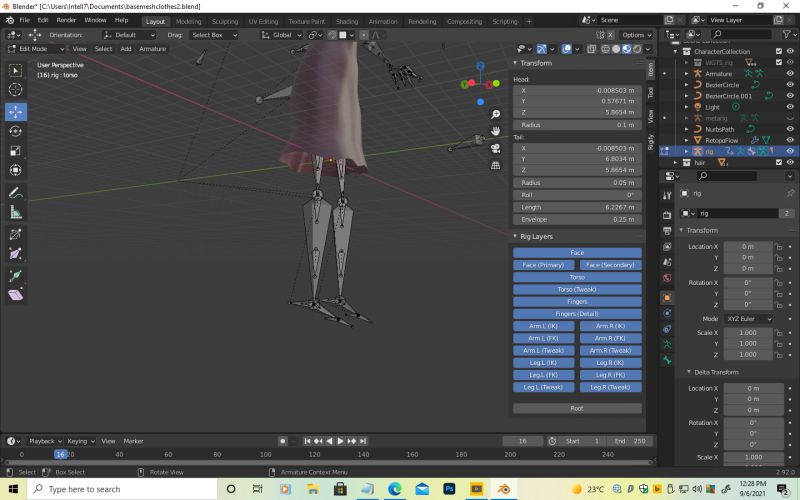
Task: Open XYZ Euler rotation mode dropdown
Action: 748,319
